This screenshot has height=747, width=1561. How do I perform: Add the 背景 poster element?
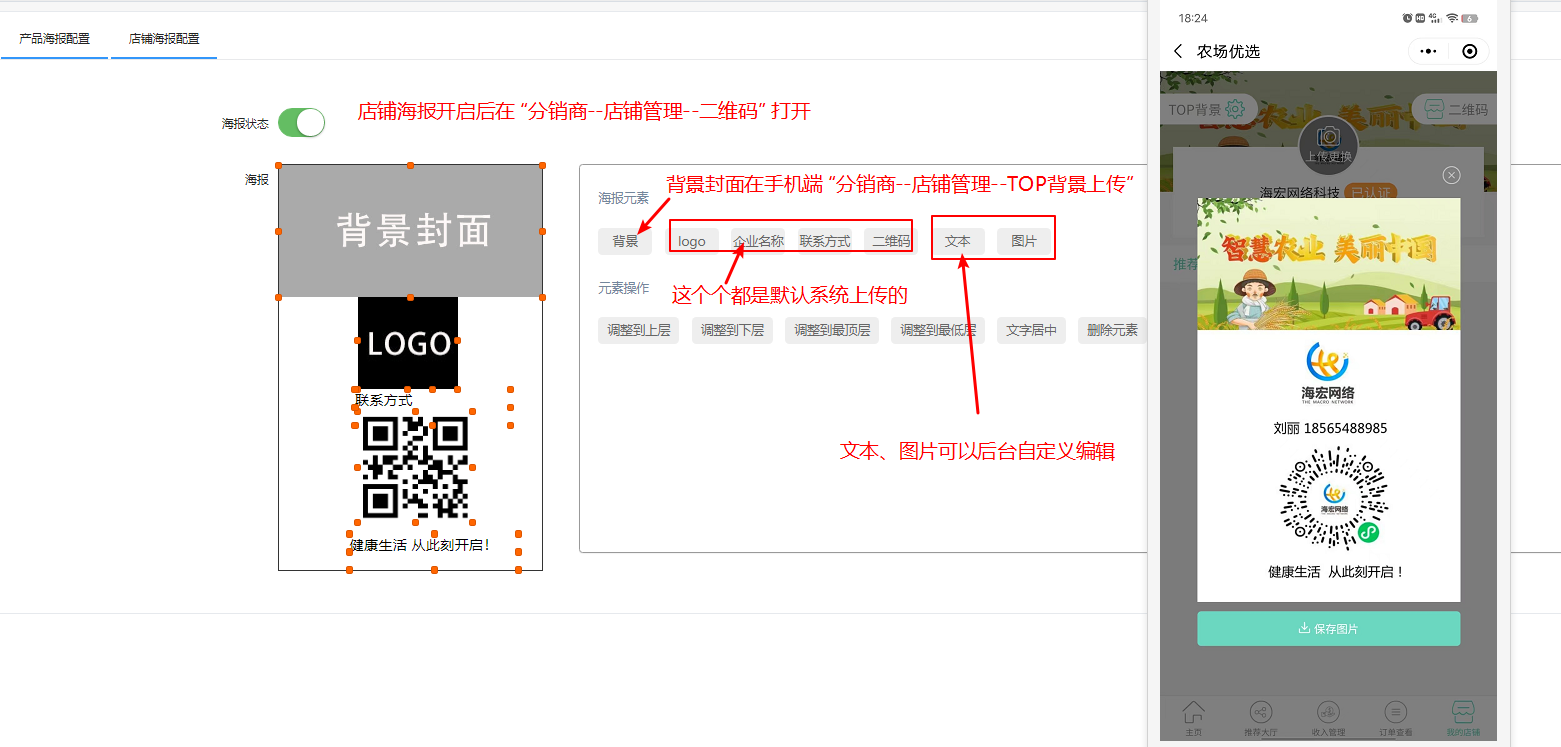[625, 241]
